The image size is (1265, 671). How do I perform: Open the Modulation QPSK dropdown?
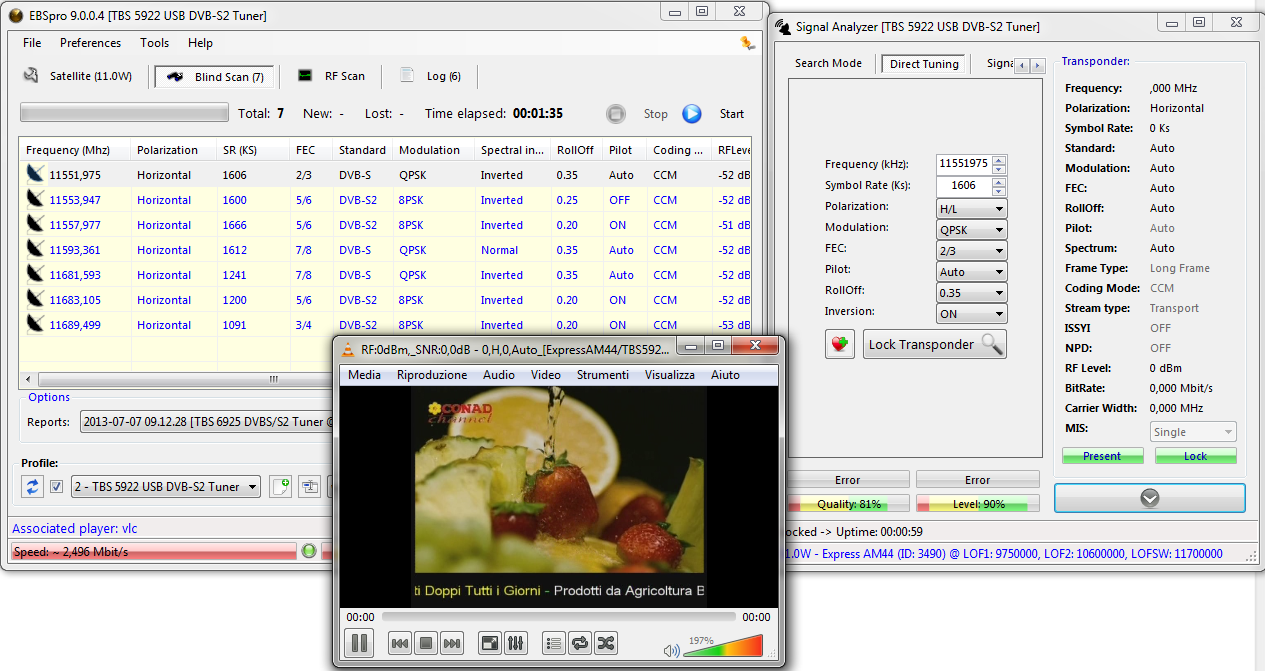[971, 230]
